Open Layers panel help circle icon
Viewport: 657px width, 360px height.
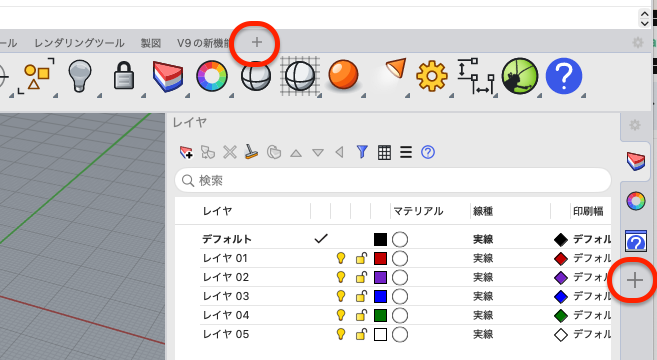click(x=428, y=152)
